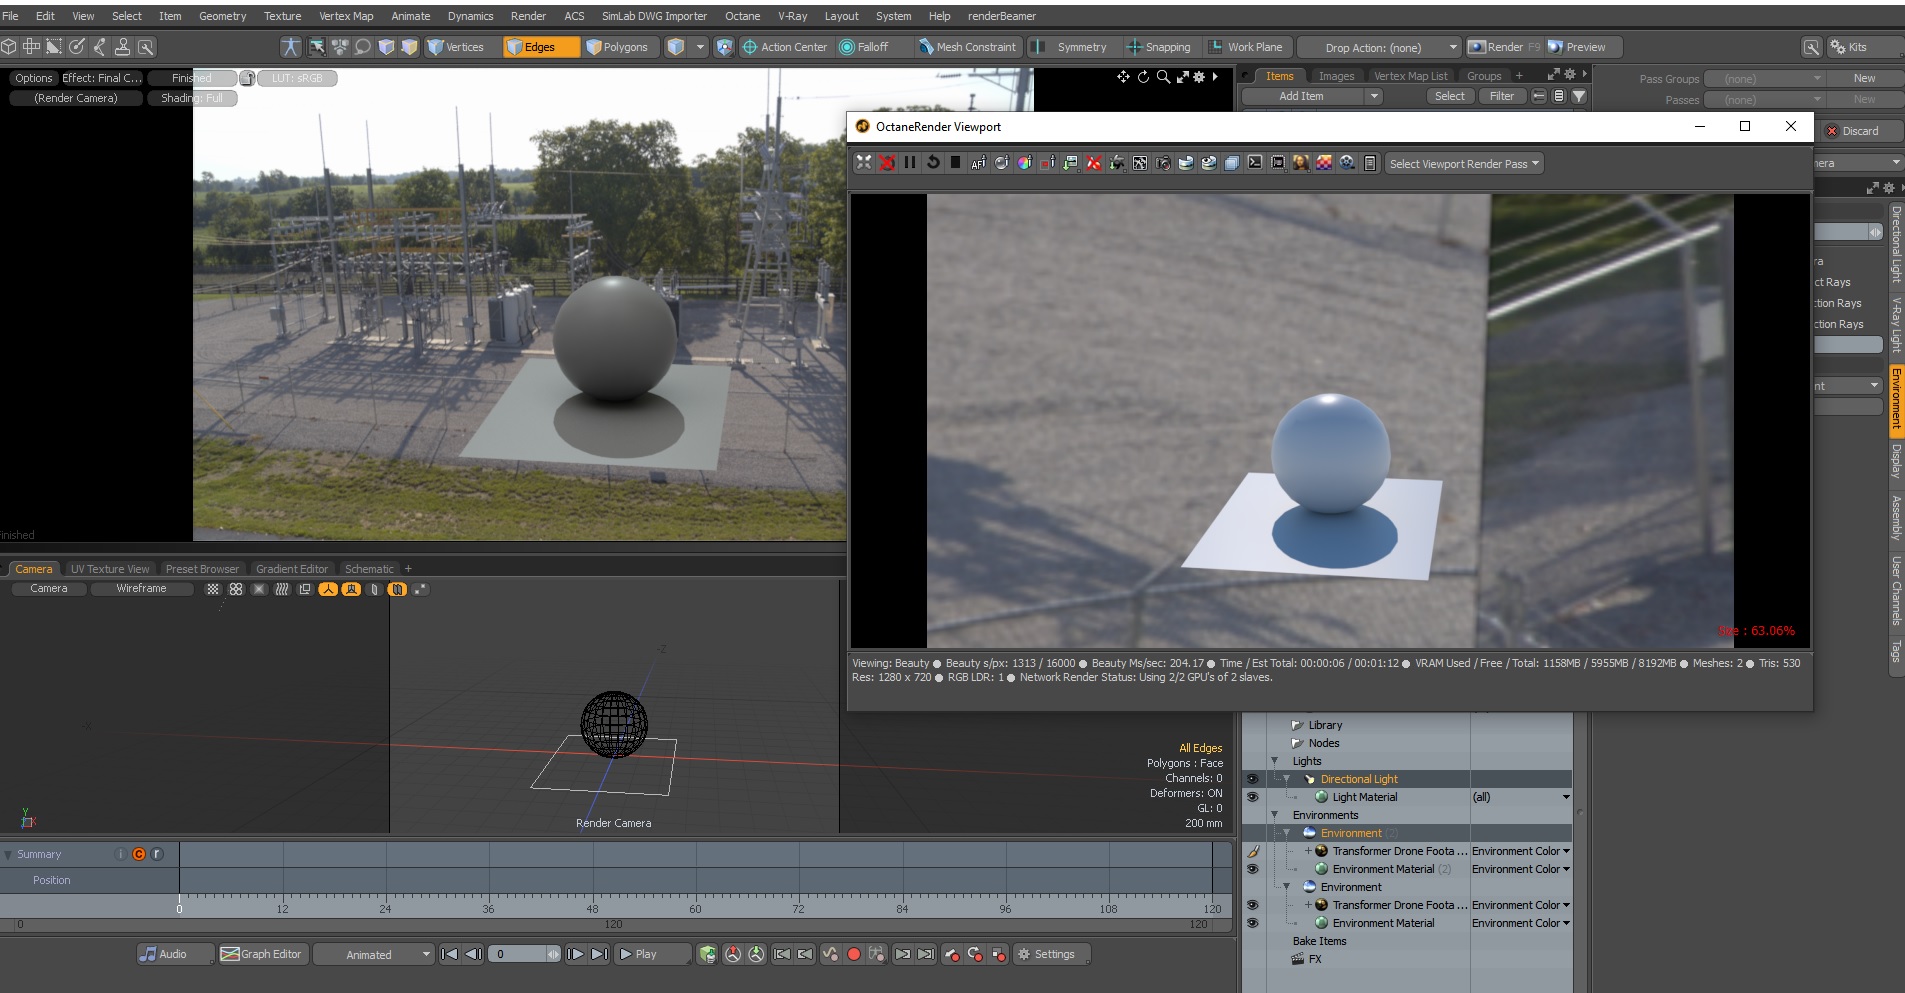Stop the Octane render with the square icon

955,163
